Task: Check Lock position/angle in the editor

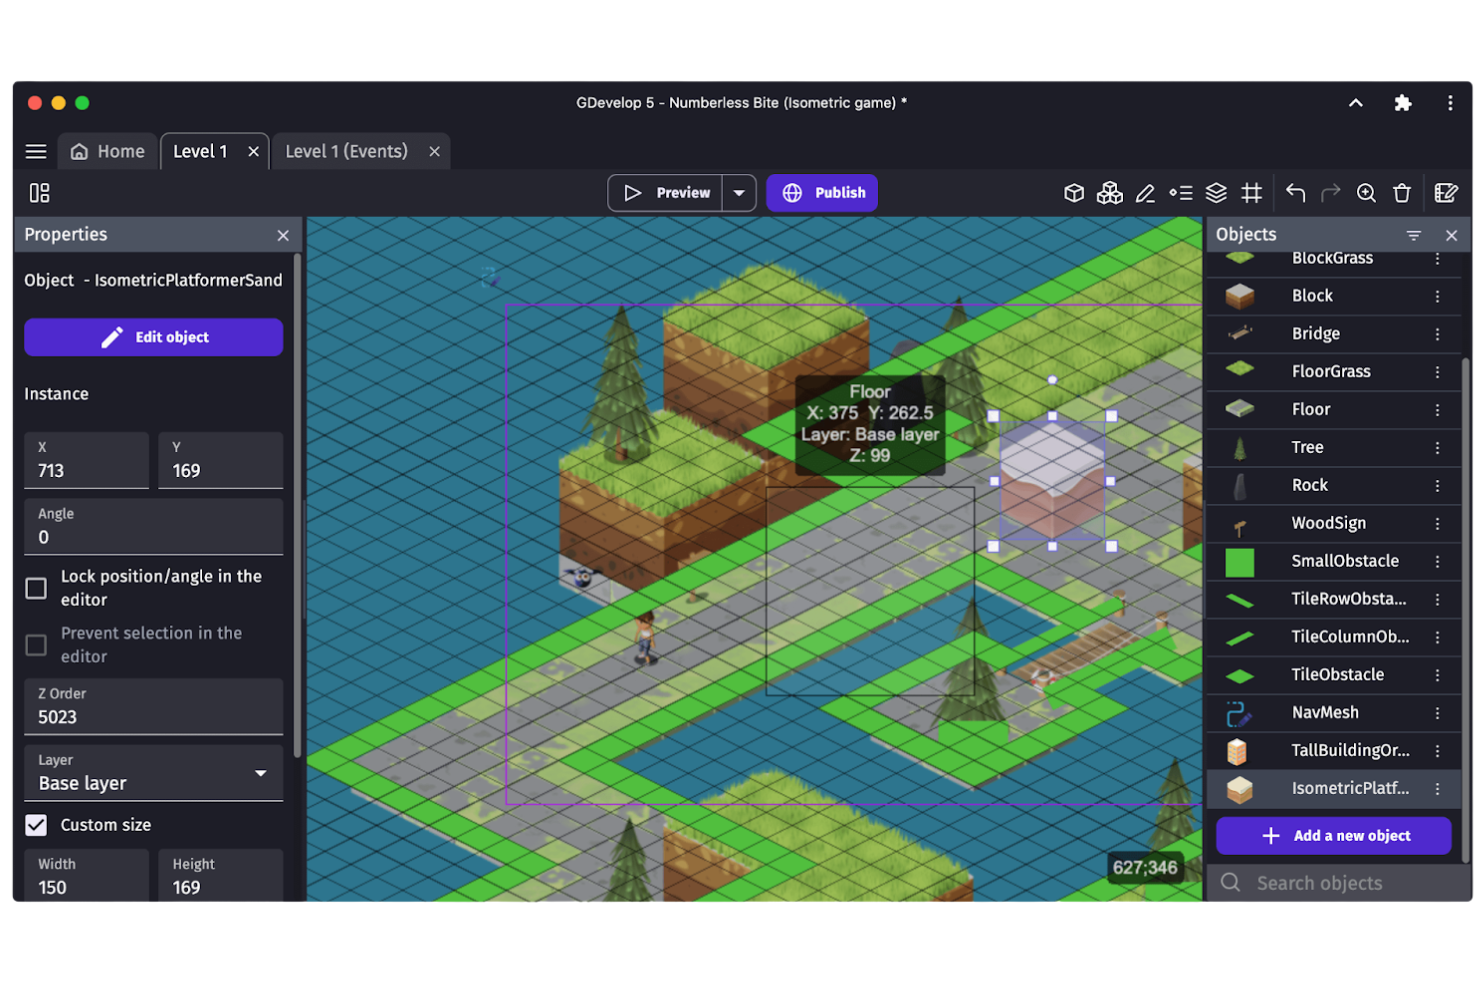Action: [x=36, y=588]
